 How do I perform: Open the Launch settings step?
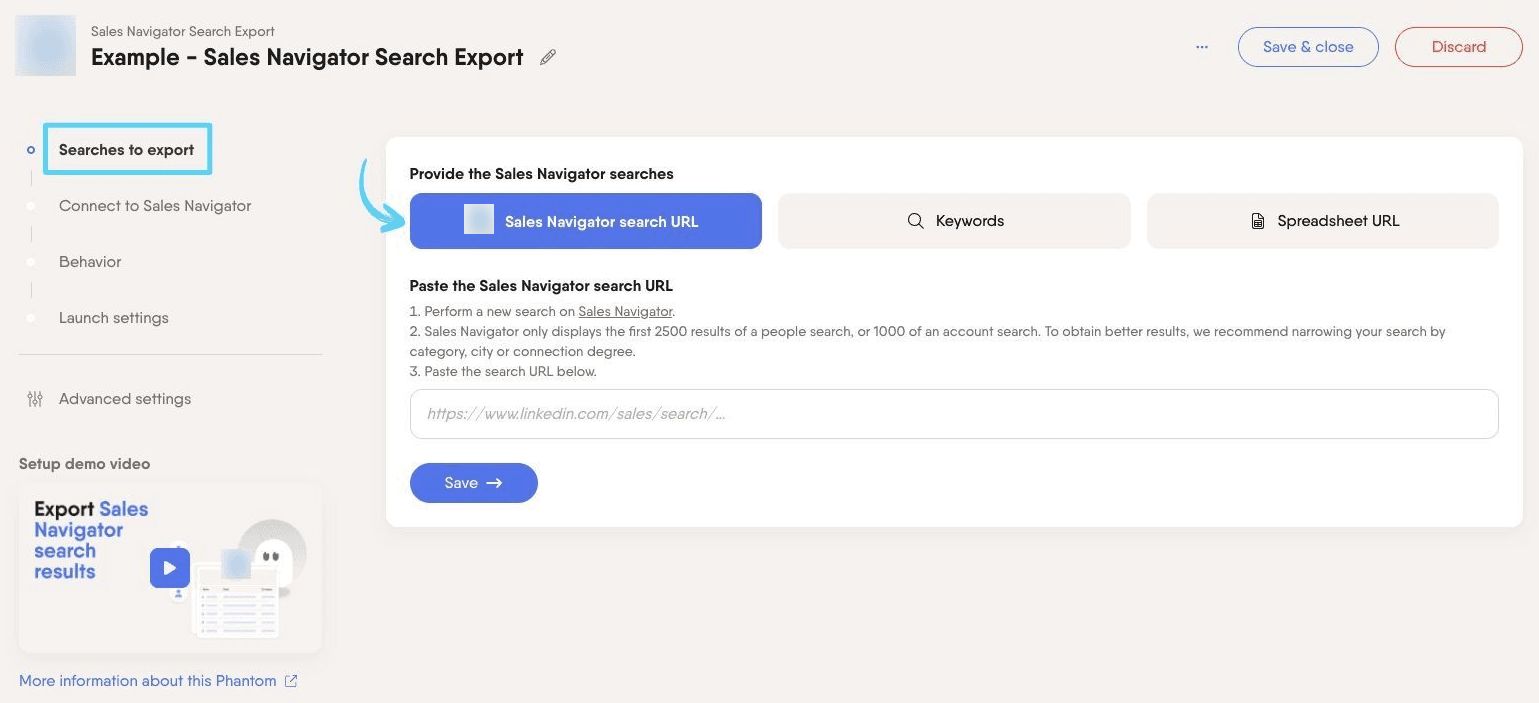(x=114, y=318)
